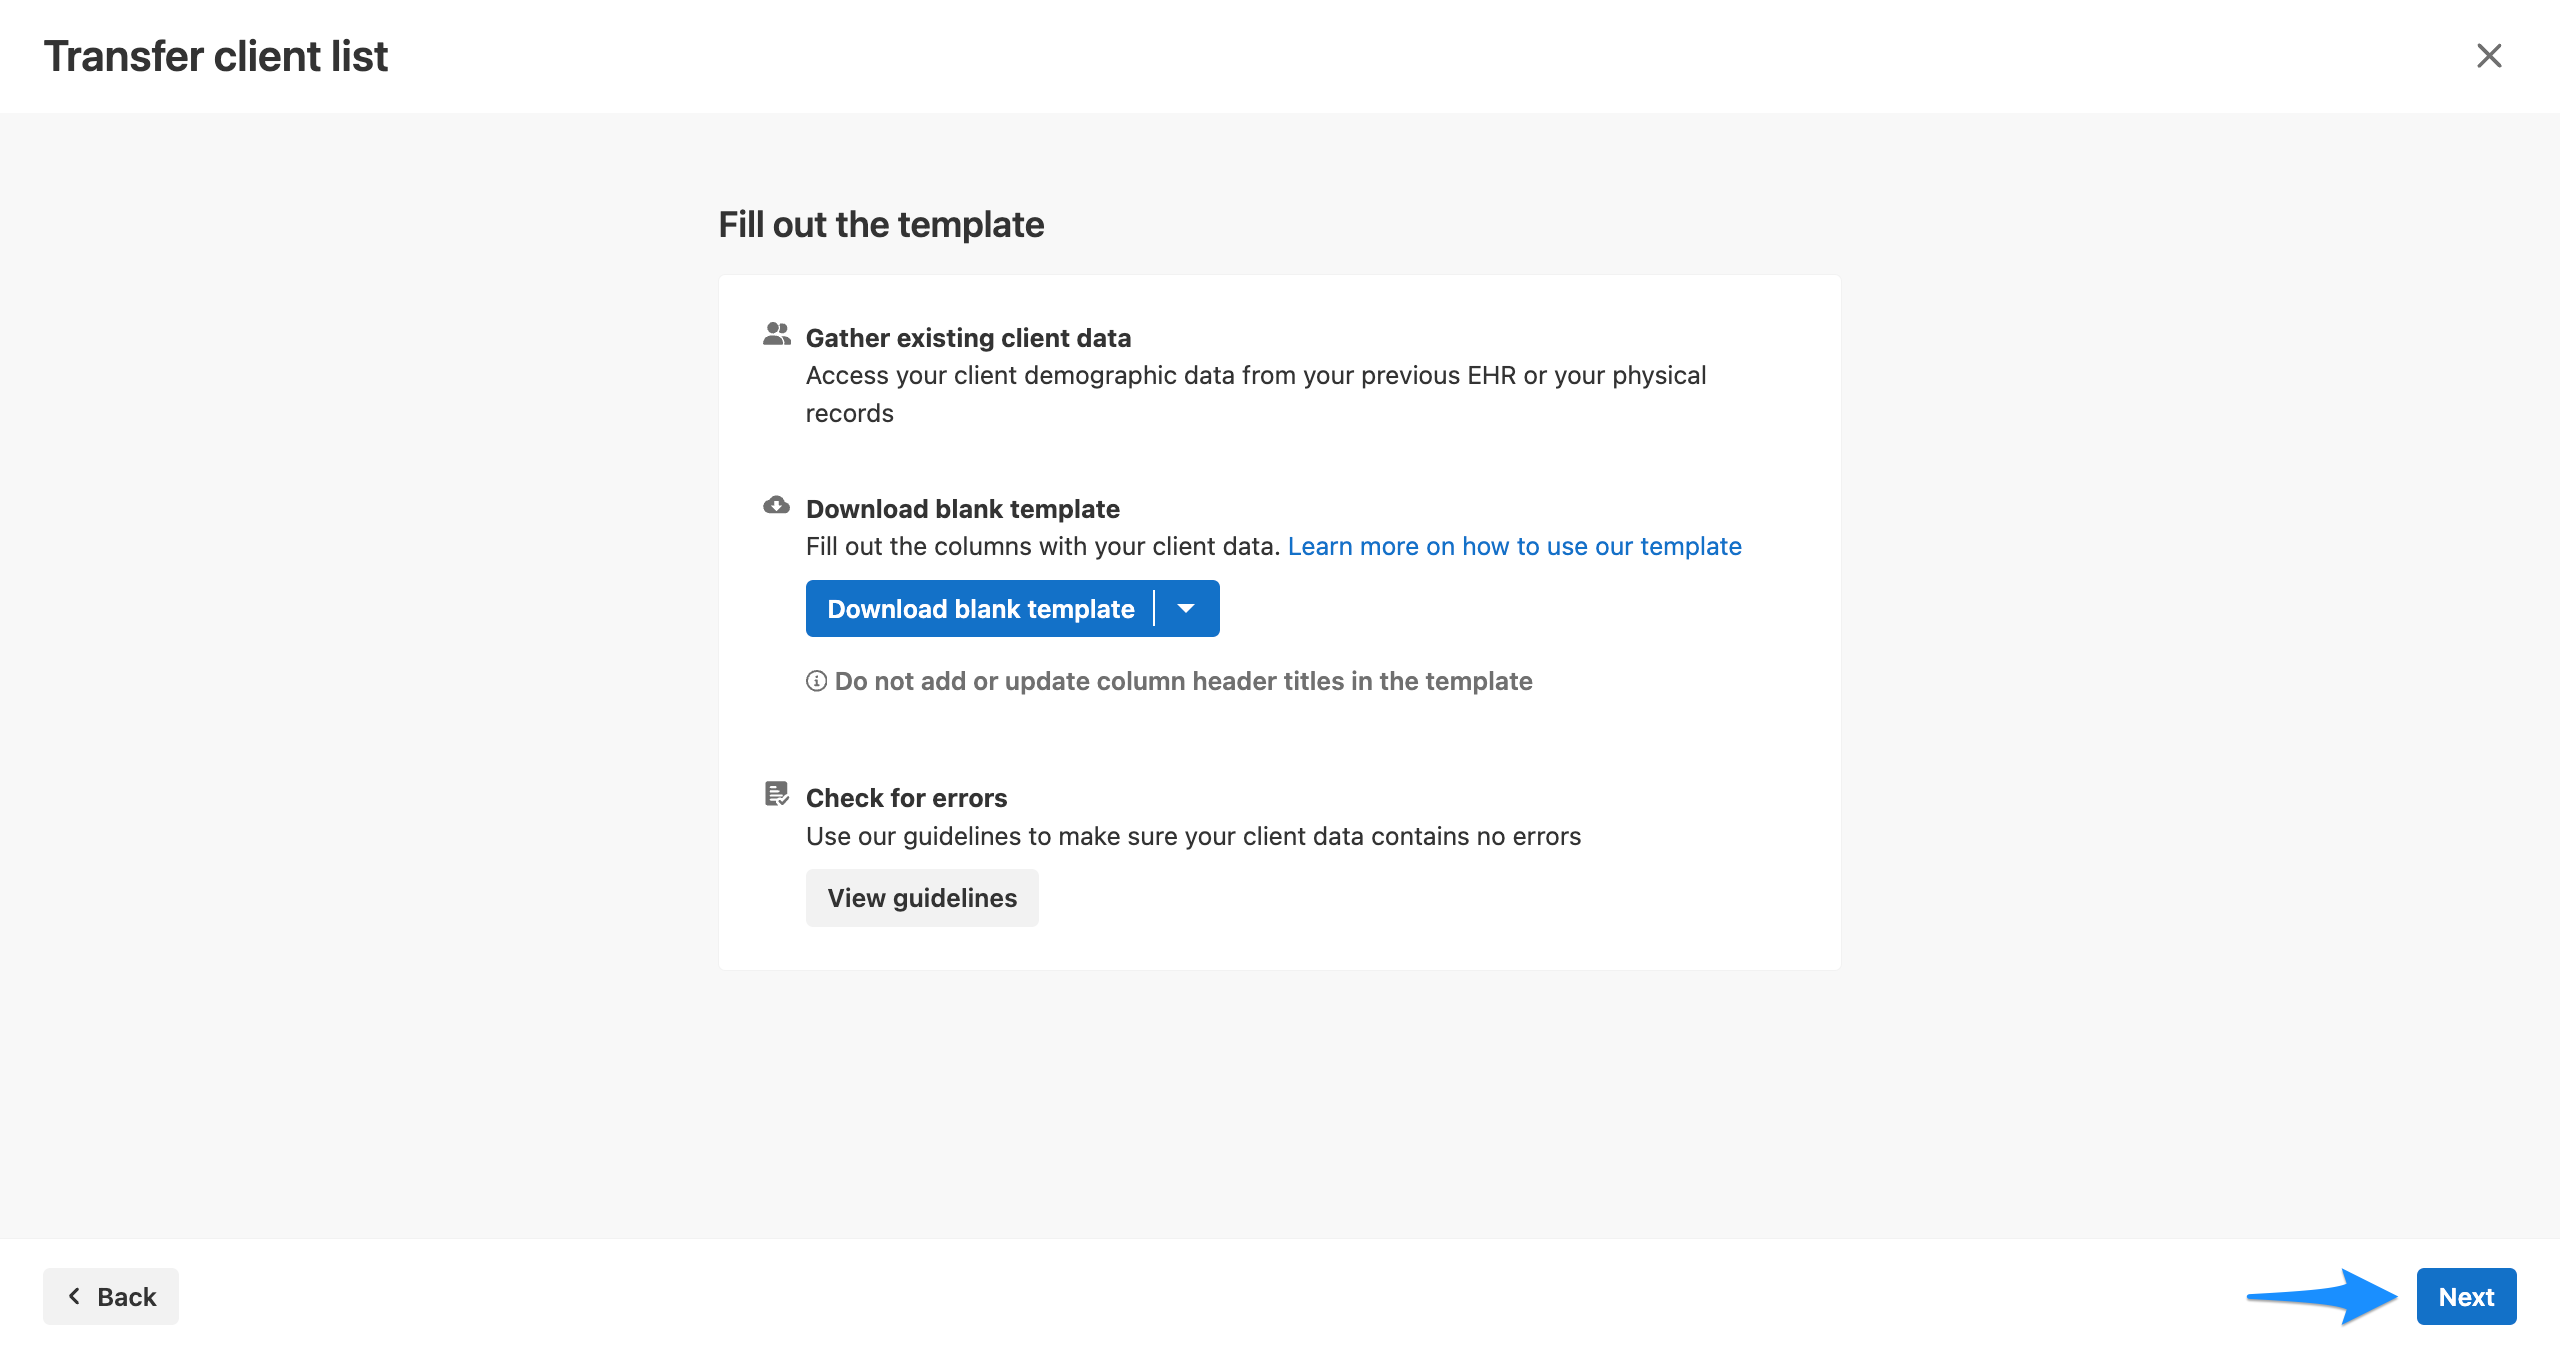This screenshot has height=1354, width=2560.
Task: Click the info icon beside column header warning
Action: [x=816, y=681]
